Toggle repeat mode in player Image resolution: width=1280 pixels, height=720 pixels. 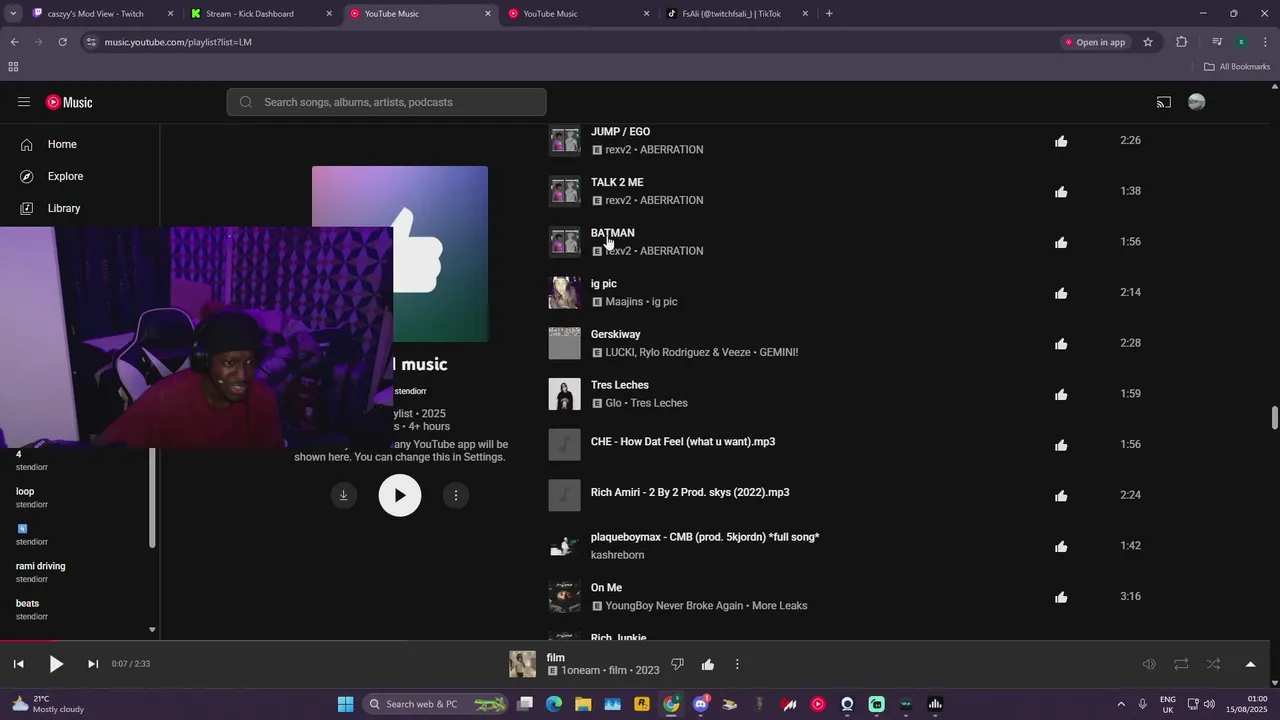tap(1181, 664)
